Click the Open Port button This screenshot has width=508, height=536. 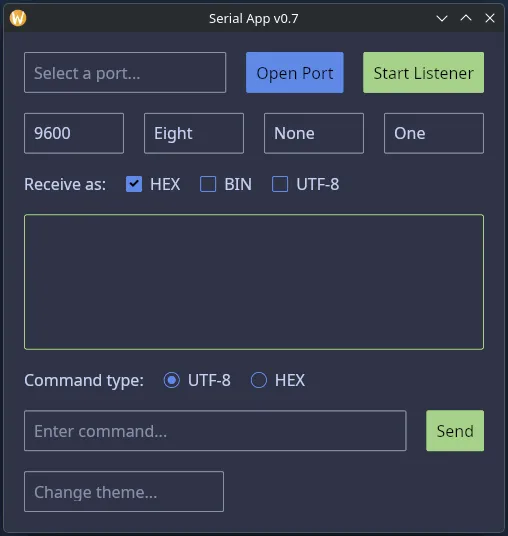pos(295,72)
